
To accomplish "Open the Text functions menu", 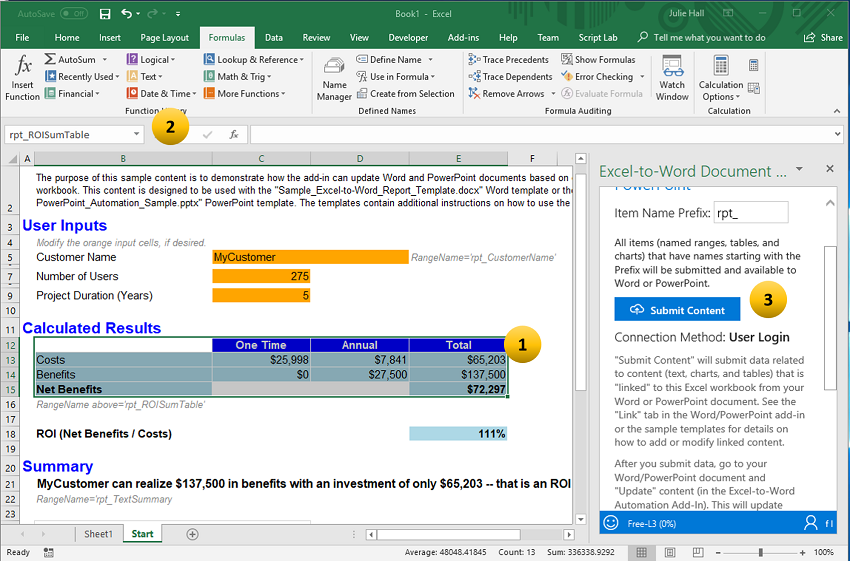I will point(144,76).
